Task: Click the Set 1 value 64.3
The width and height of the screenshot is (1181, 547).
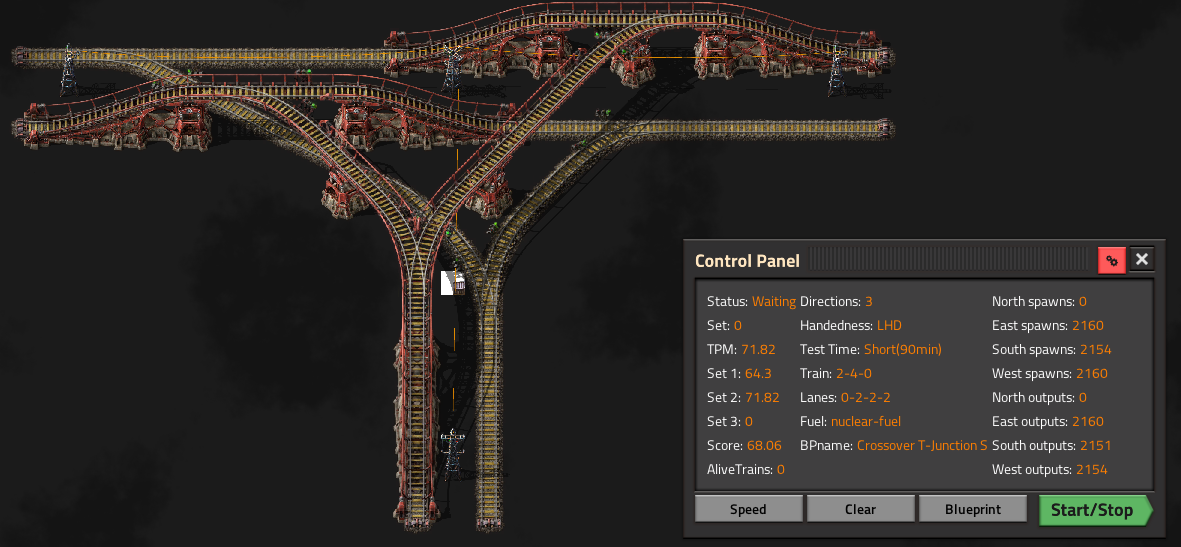Action: click(758, 374)
